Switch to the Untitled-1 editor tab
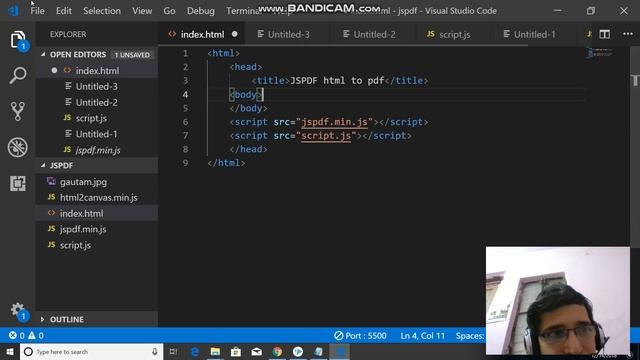 point(533,34)
